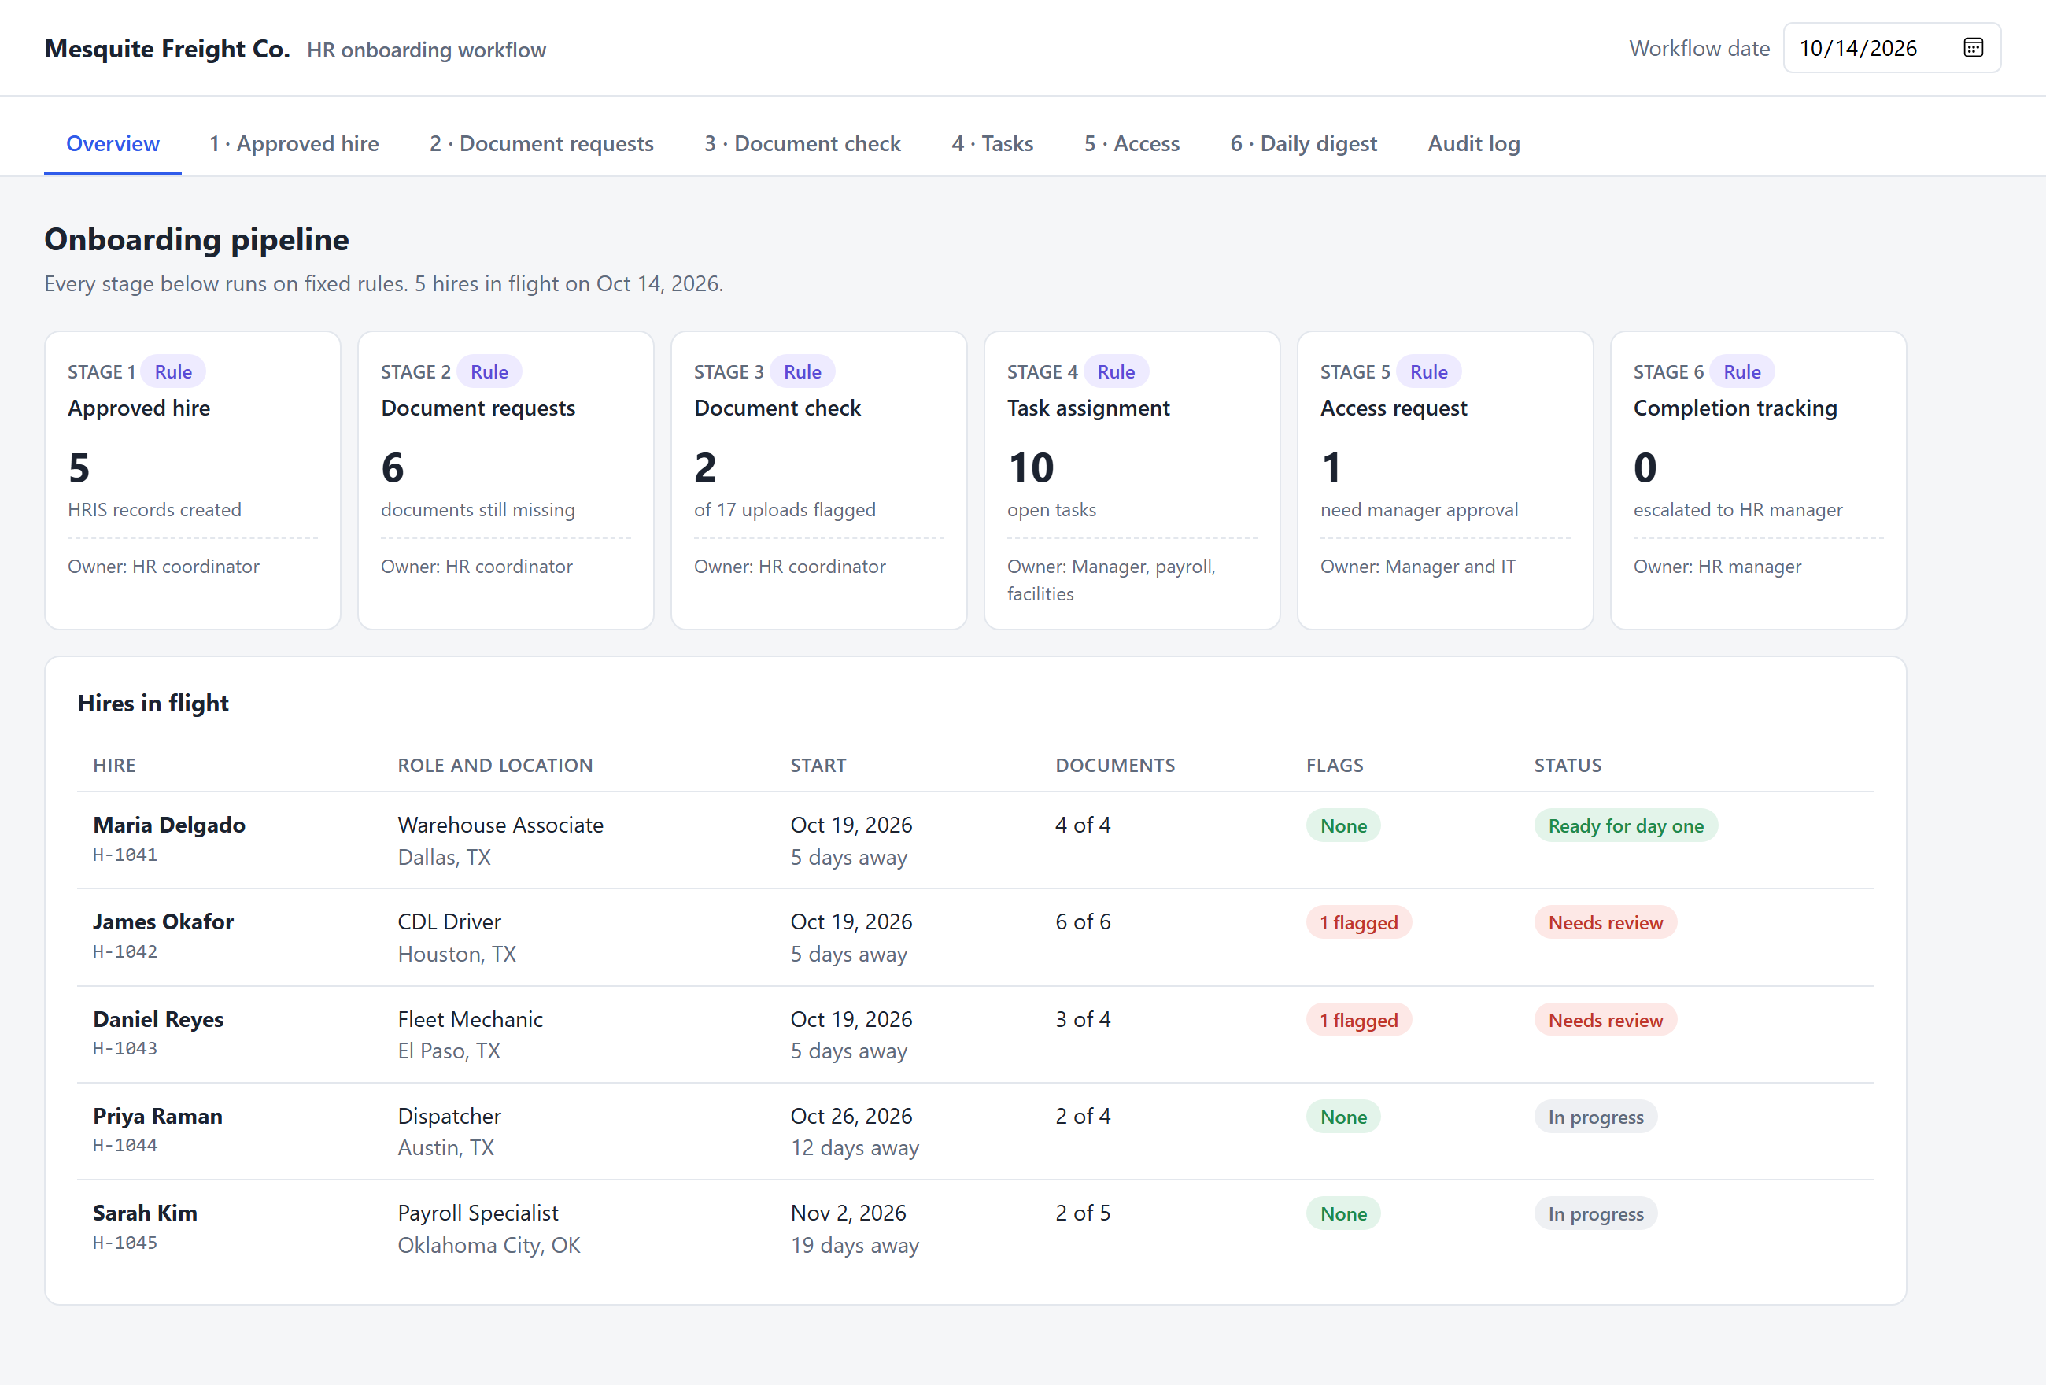Click Maria Delgado's None flags badge
This screenshot has height=1385, width=2046.
coord(1343,826)
